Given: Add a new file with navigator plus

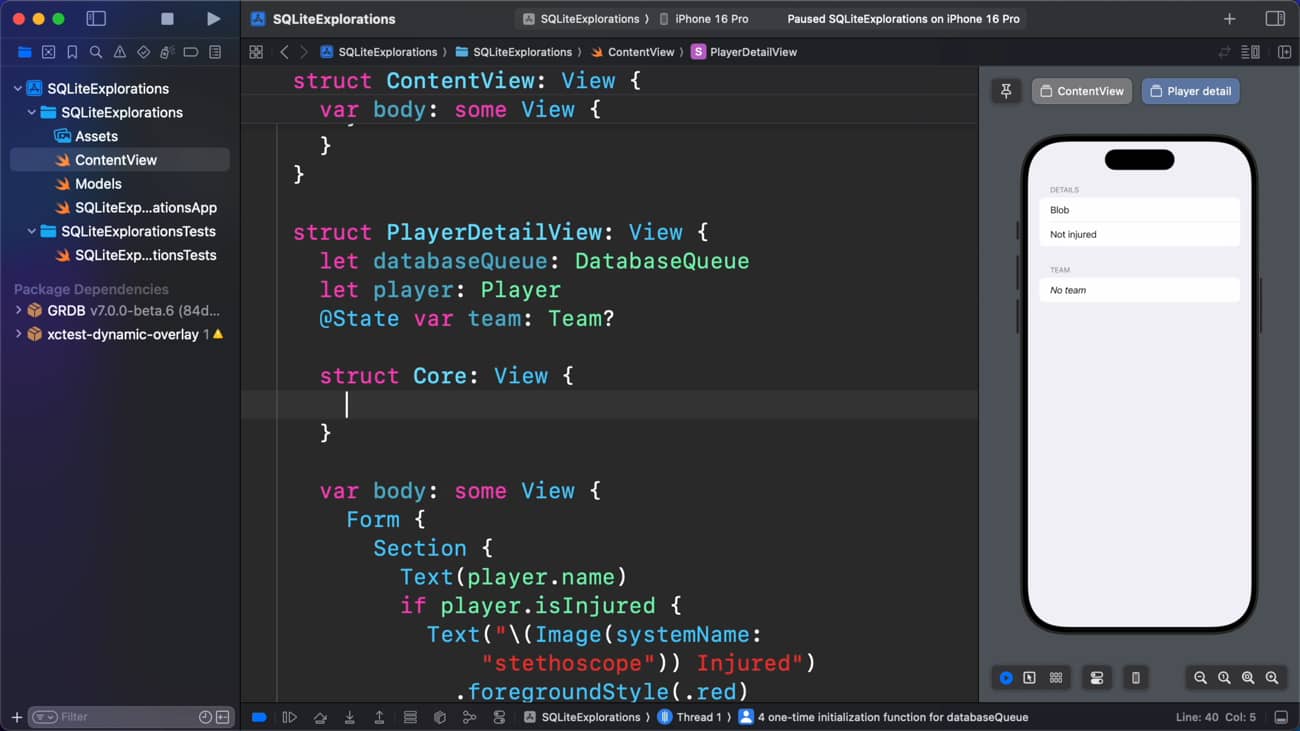Looking at the screenshot, I should tap(16, 717).
